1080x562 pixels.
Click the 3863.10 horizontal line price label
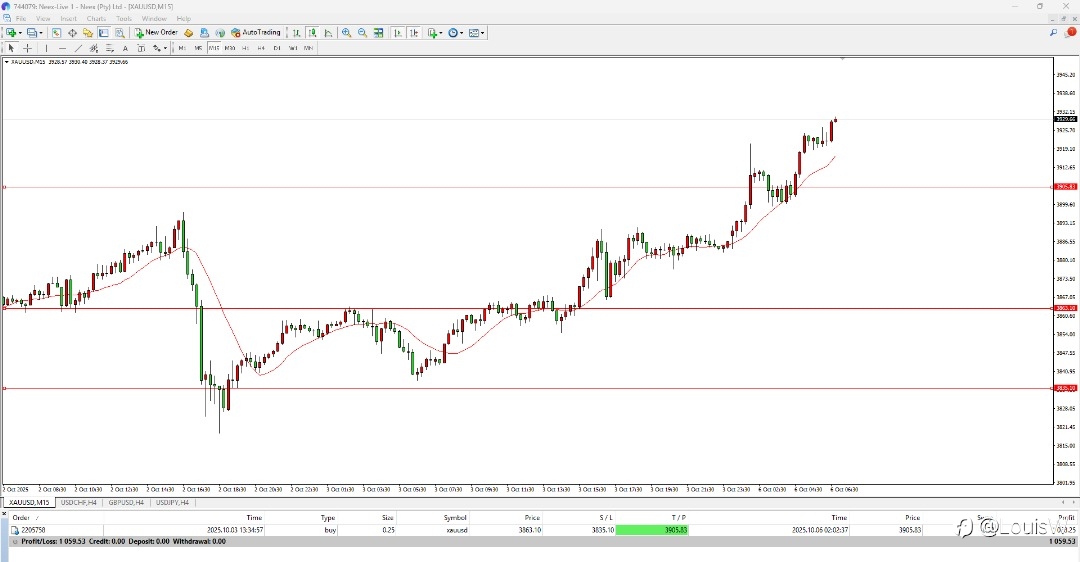click(1065, 308)
